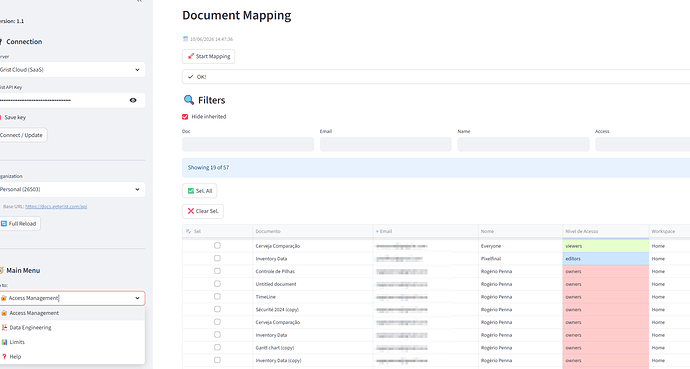Click the Doc filter input field
Image resolution: width=690 pixels, height=369 pixels.
point(248,144)
